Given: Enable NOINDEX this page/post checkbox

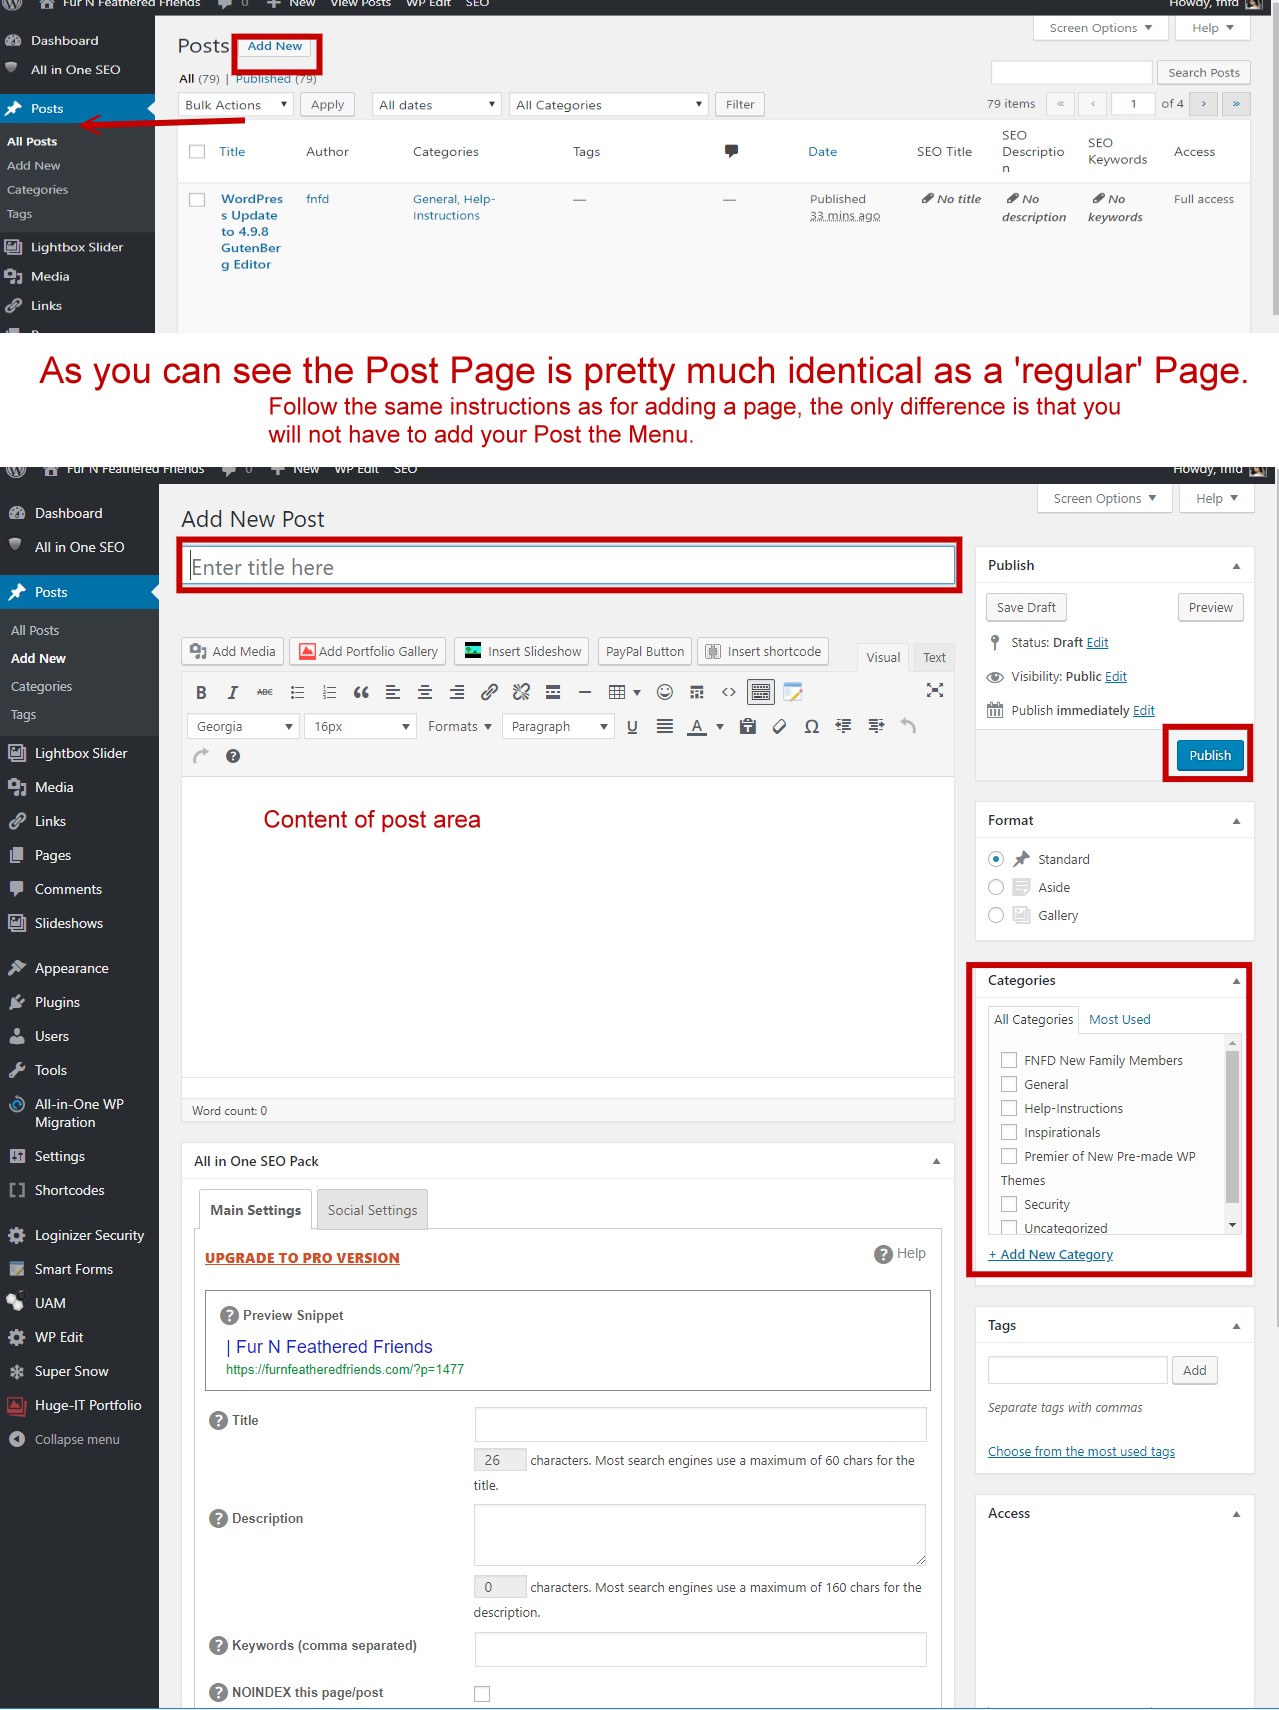Looking at the screenshot, I should pyautogui.click(x=482, y=1694).
